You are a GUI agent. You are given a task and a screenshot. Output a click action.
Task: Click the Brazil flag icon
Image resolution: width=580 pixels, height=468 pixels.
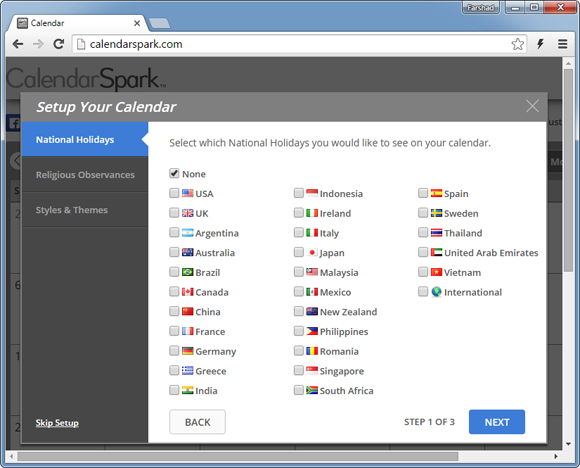188,272
